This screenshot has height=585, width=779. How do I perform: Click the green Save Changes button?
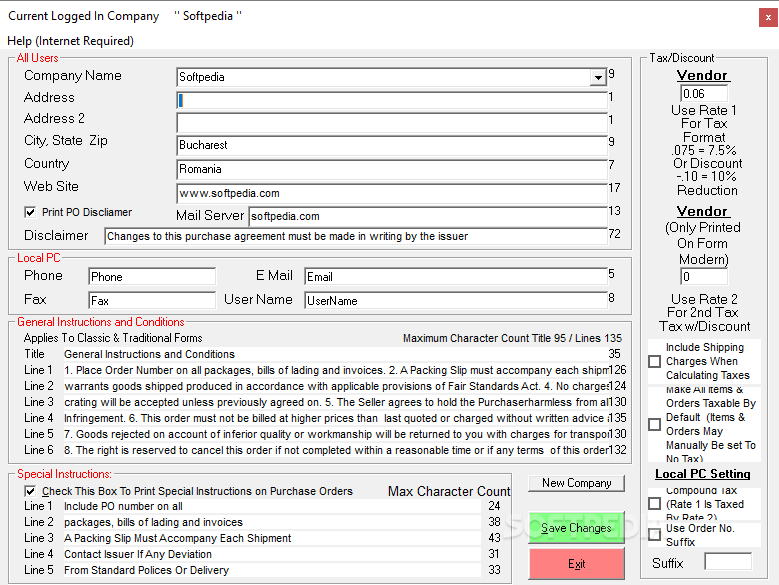(576, 528)
